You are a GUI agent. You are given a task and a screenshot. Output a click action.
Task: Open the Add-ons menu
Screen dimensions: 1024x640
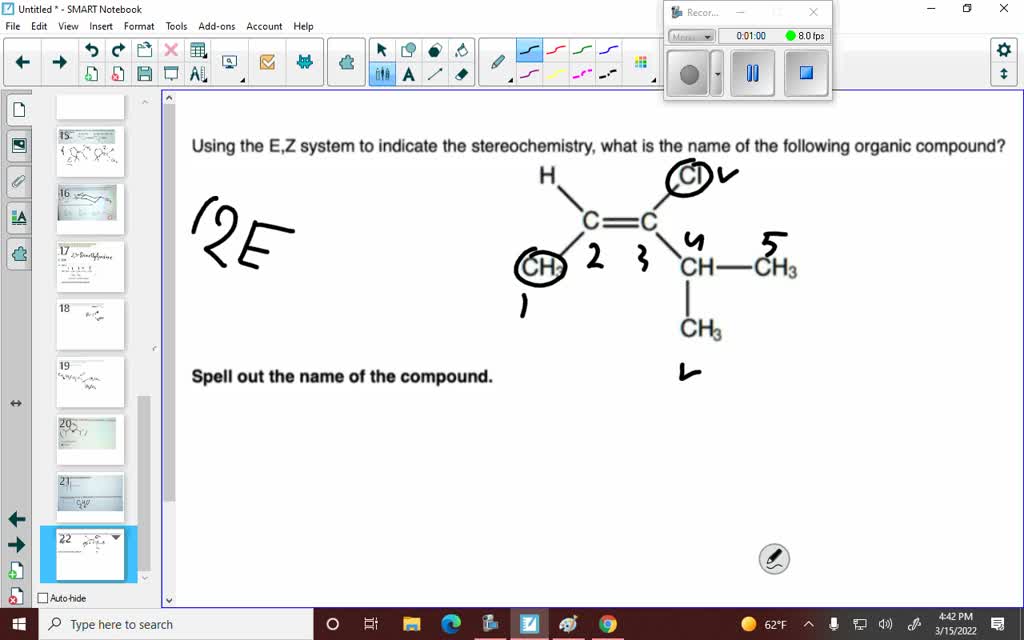click(216, 26)
